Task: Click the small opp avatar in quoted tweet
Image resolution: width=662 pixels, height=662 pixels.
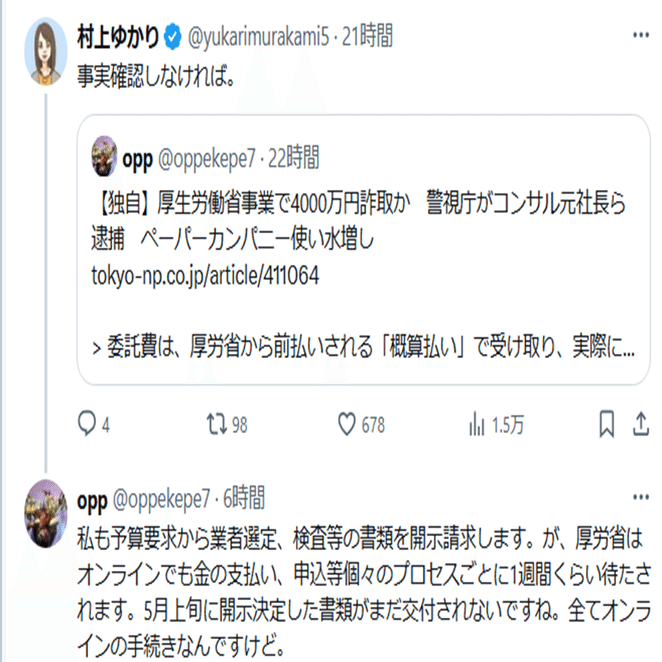Action: [105, 157]
